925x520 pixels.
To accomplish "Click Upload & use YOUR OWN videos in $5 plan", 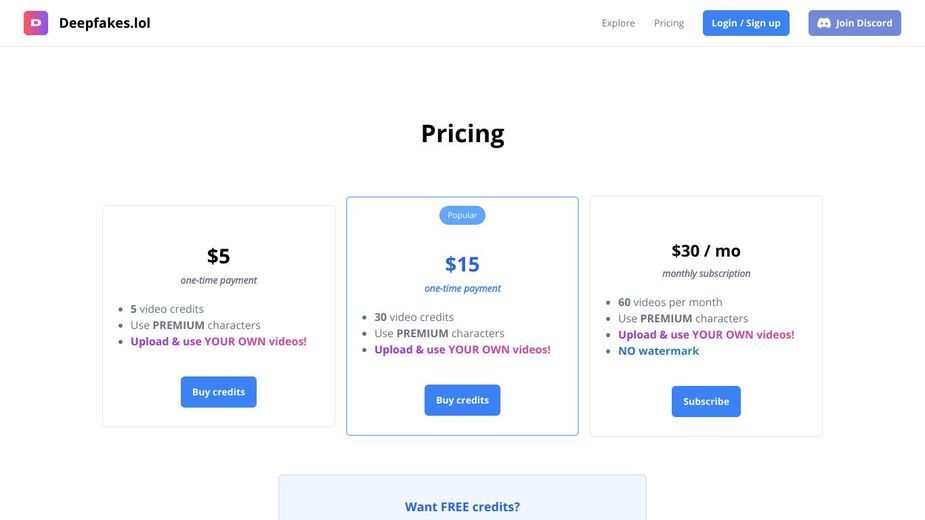I will tap(218, 341).
